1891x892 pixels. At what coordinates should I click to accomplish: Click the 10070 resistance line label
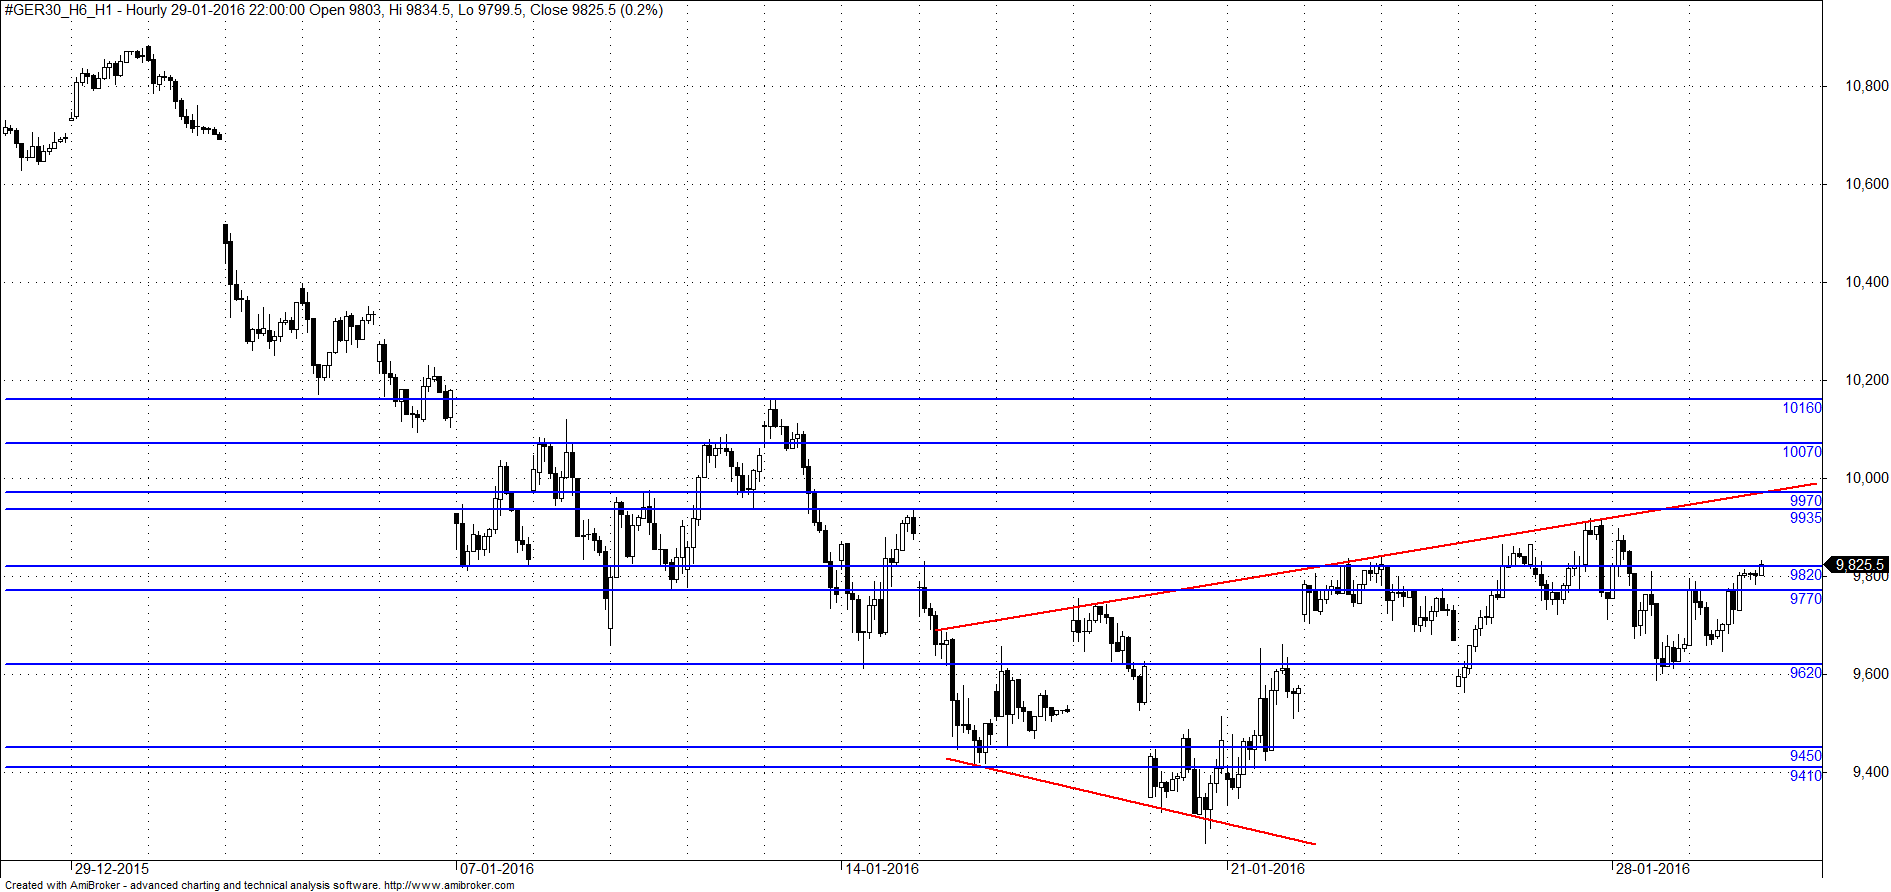pos(1802,452)
